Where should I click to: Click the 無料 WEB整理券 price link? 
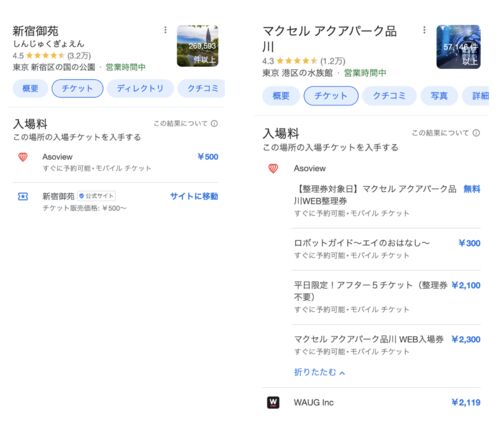[x=472, y=189]
